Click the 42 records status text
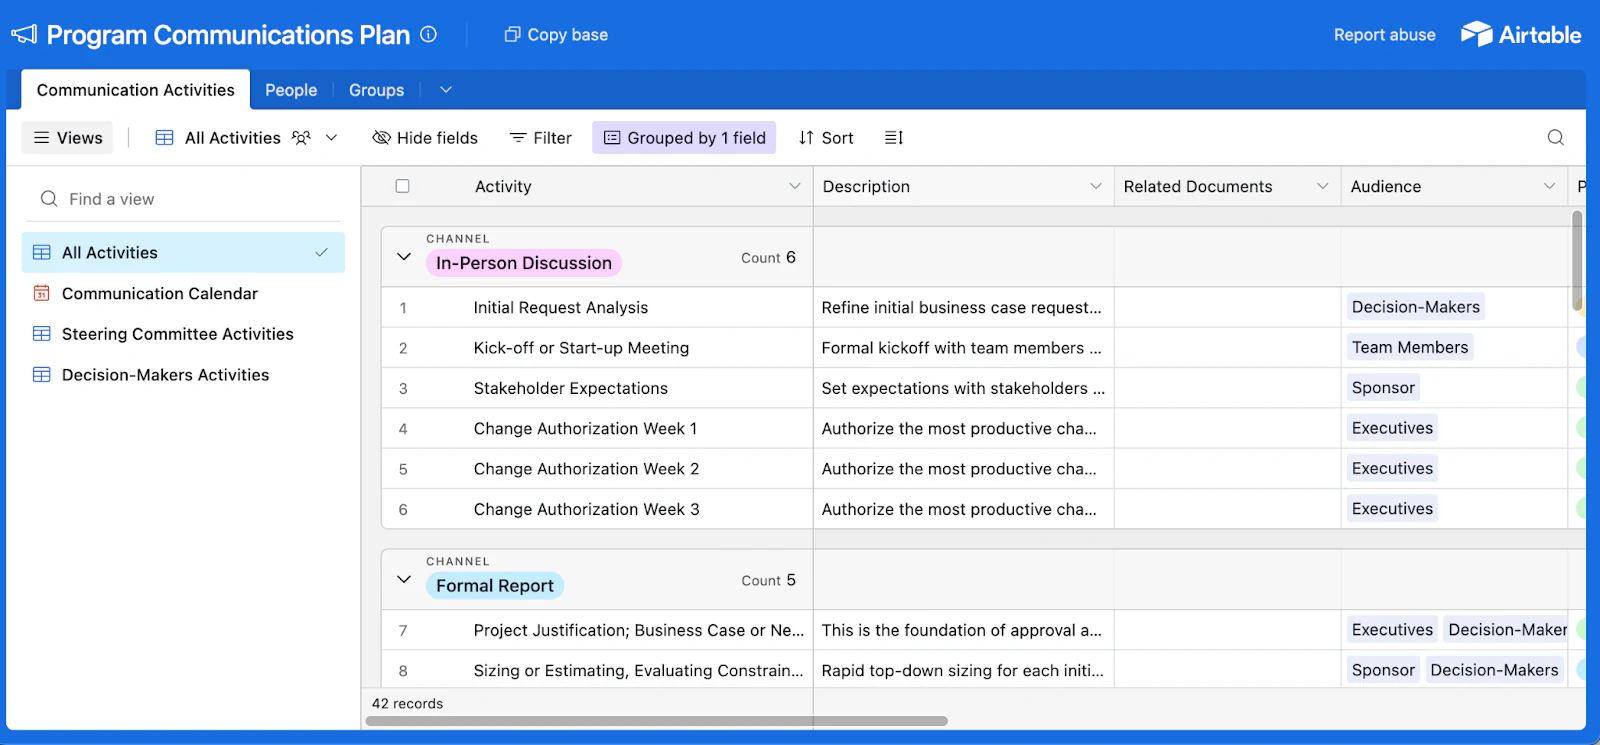The image size is (1600, 745). [x=407, y=704]
